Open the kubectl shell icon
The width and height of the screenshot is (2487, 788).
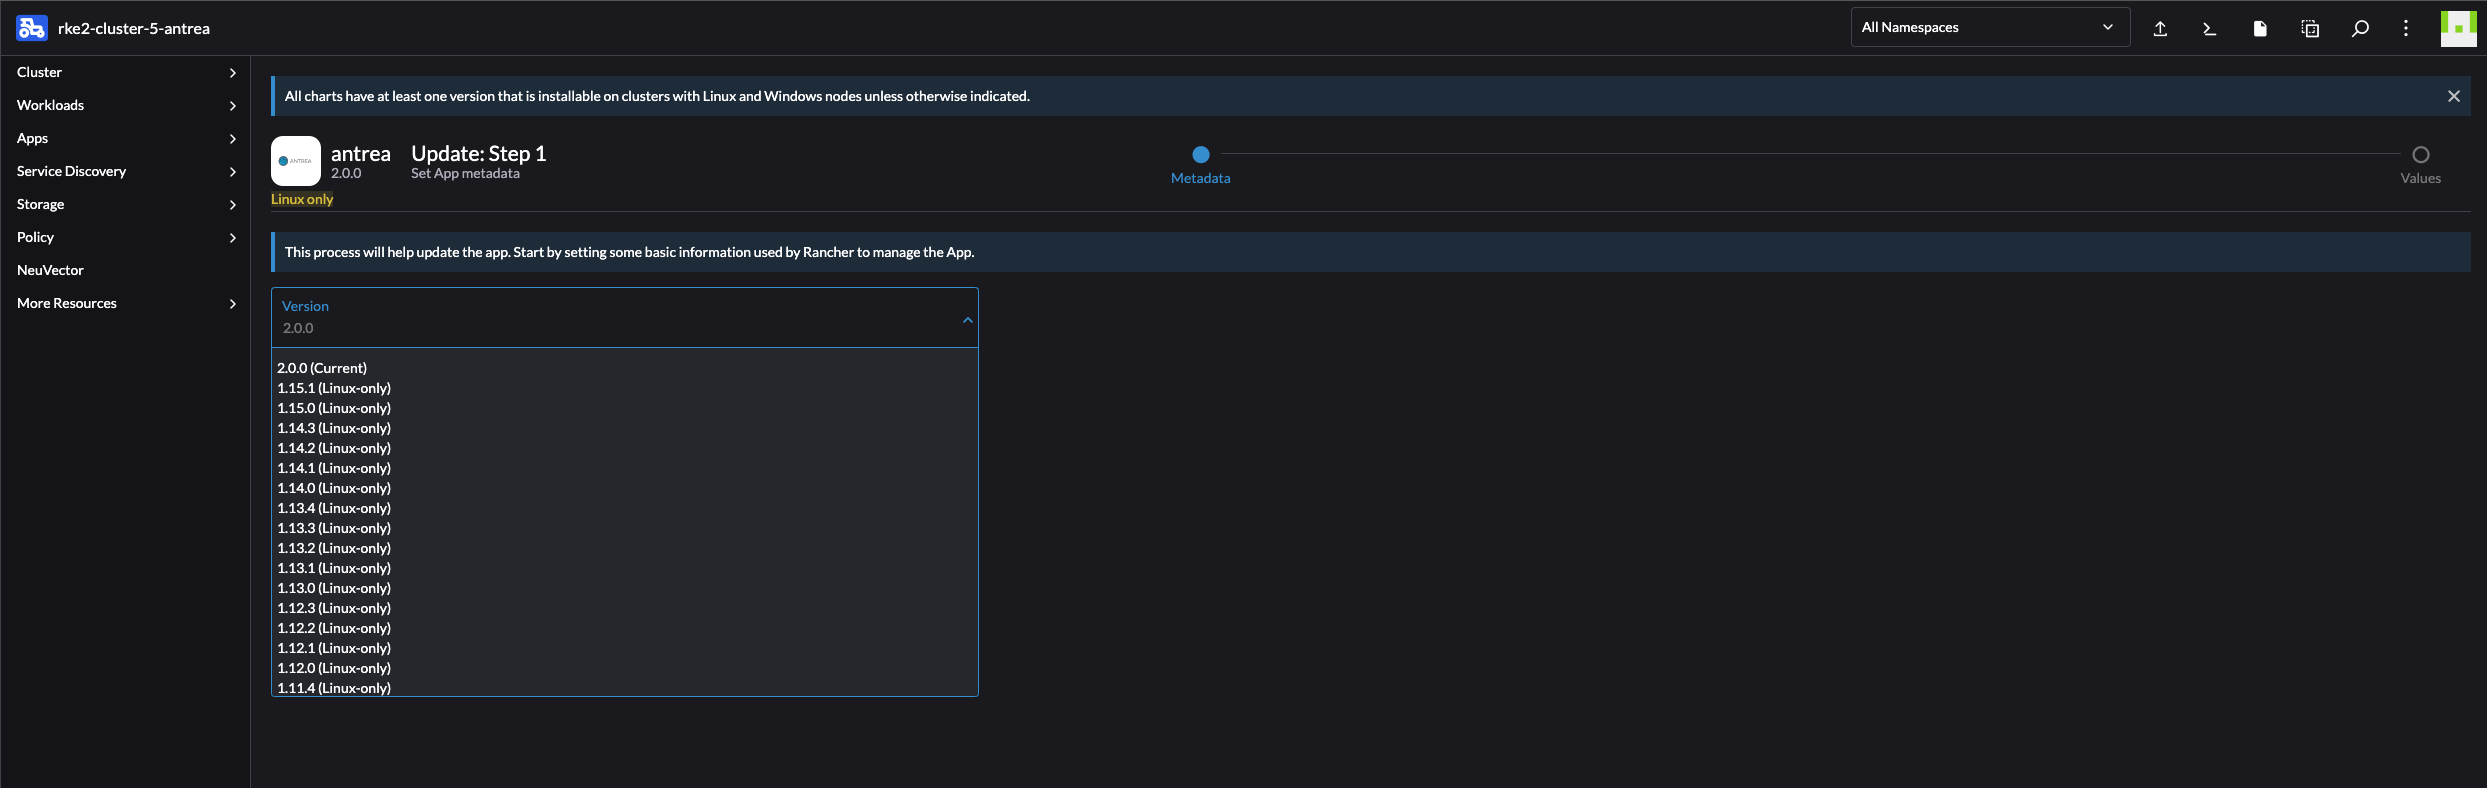2210,28
